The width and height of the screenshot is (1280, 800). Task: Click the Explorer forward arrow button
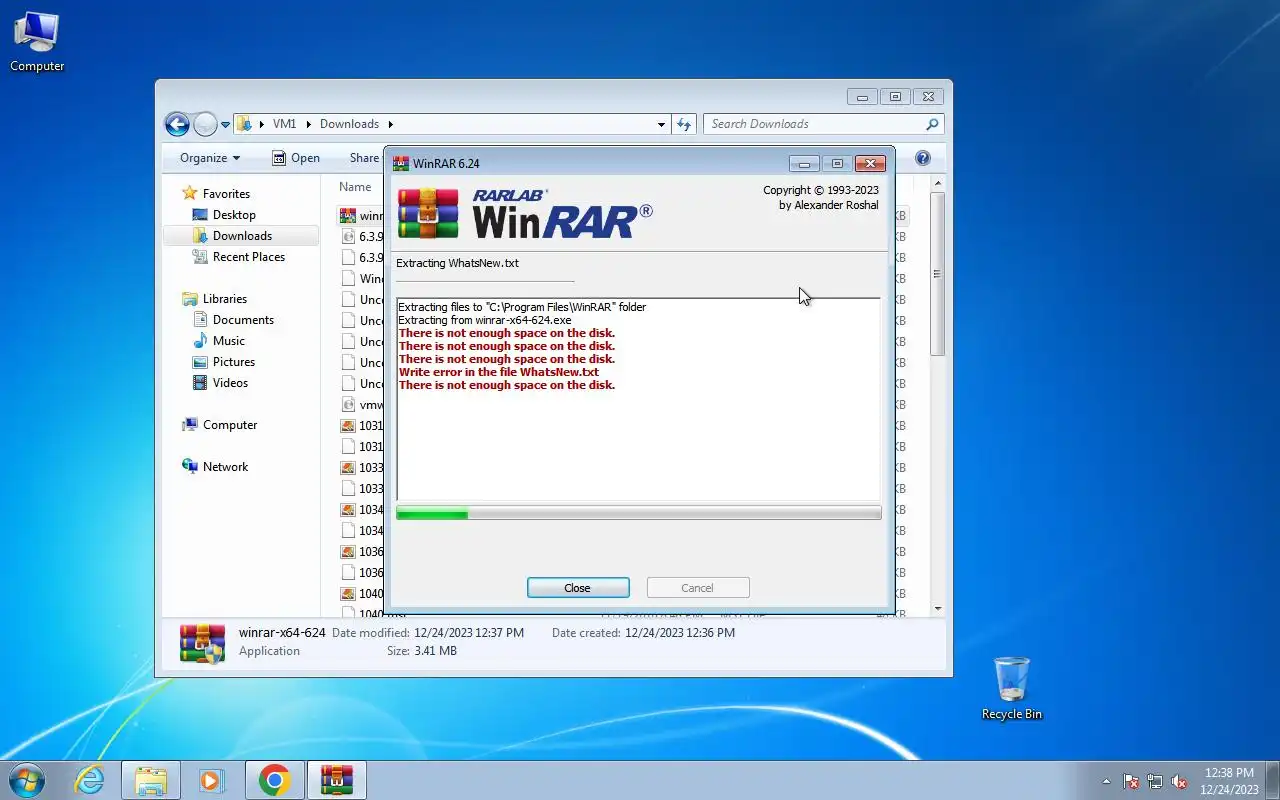205,124
